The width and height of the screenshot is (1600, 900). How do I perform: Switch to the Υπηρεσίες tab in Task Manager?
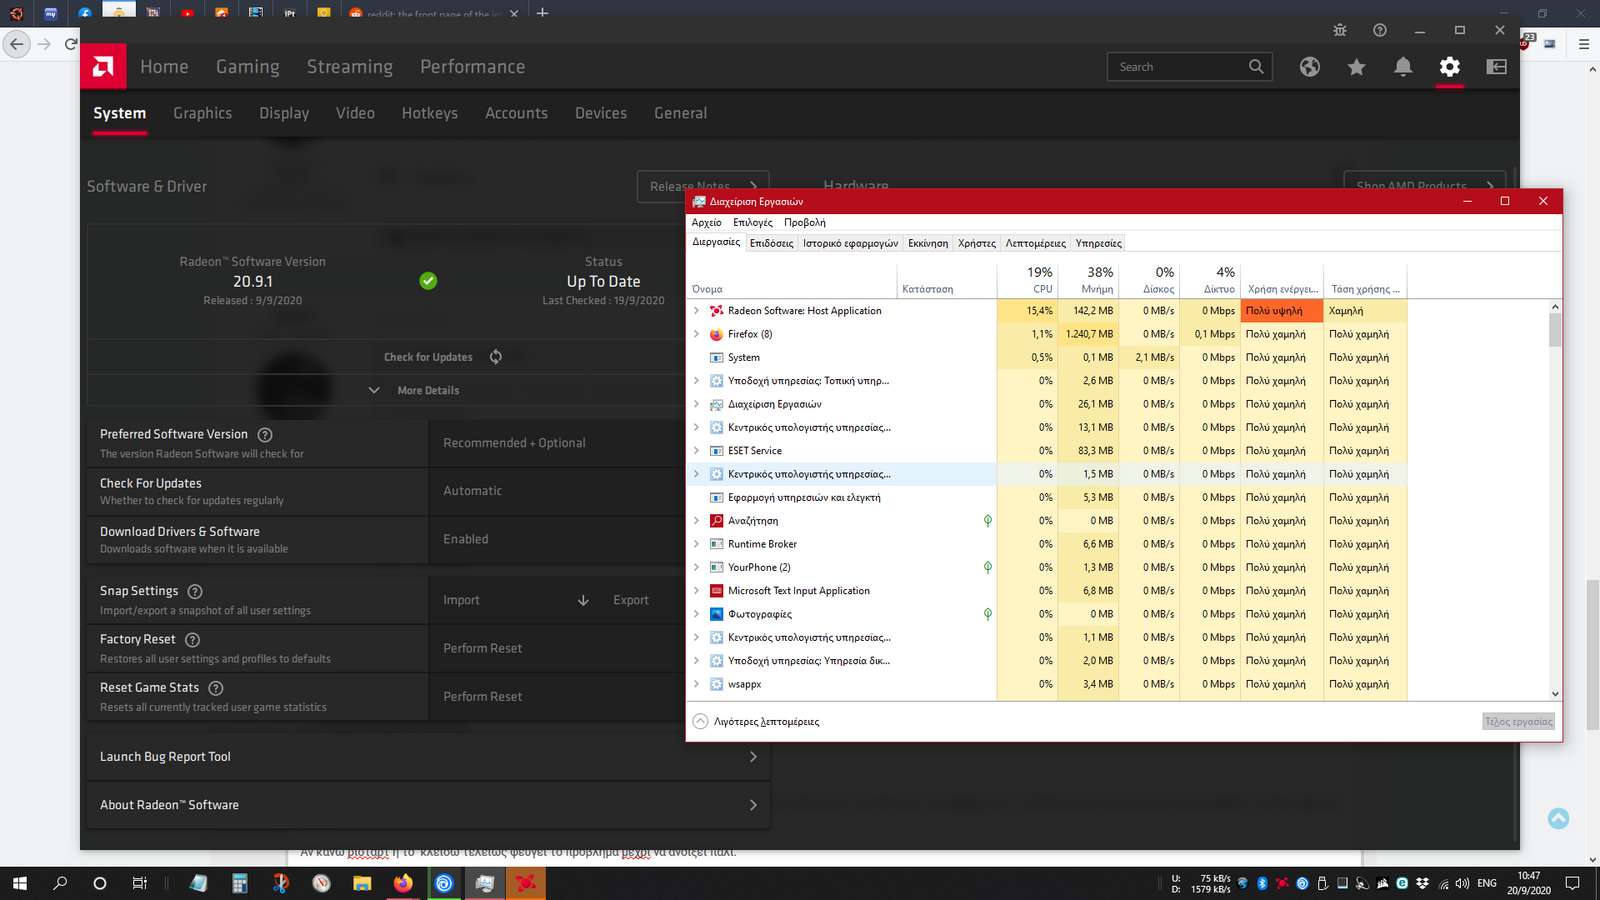tap(1098, 243)
